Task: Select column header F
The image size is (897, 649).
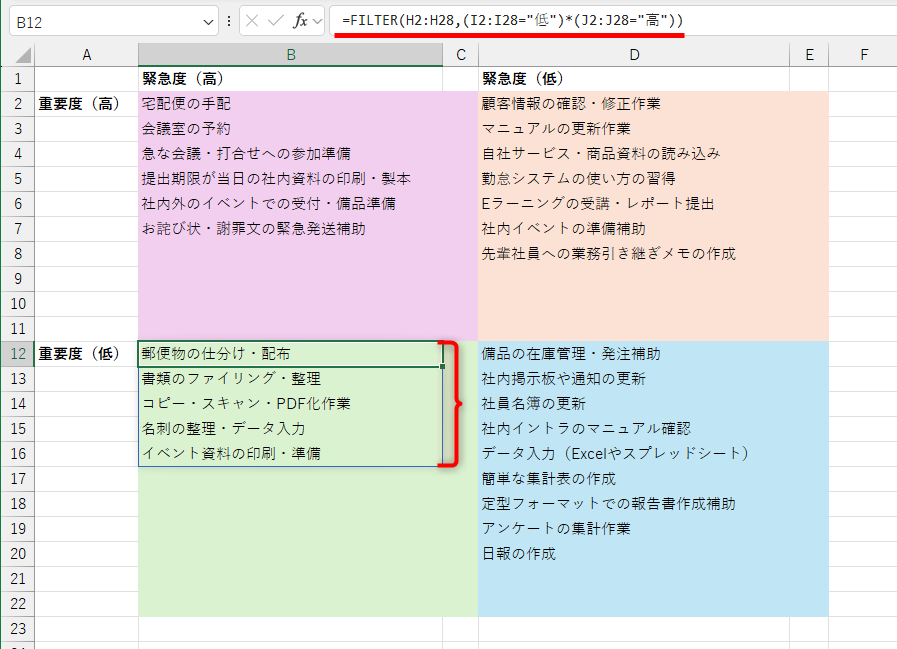Action: tap(862, 54)
